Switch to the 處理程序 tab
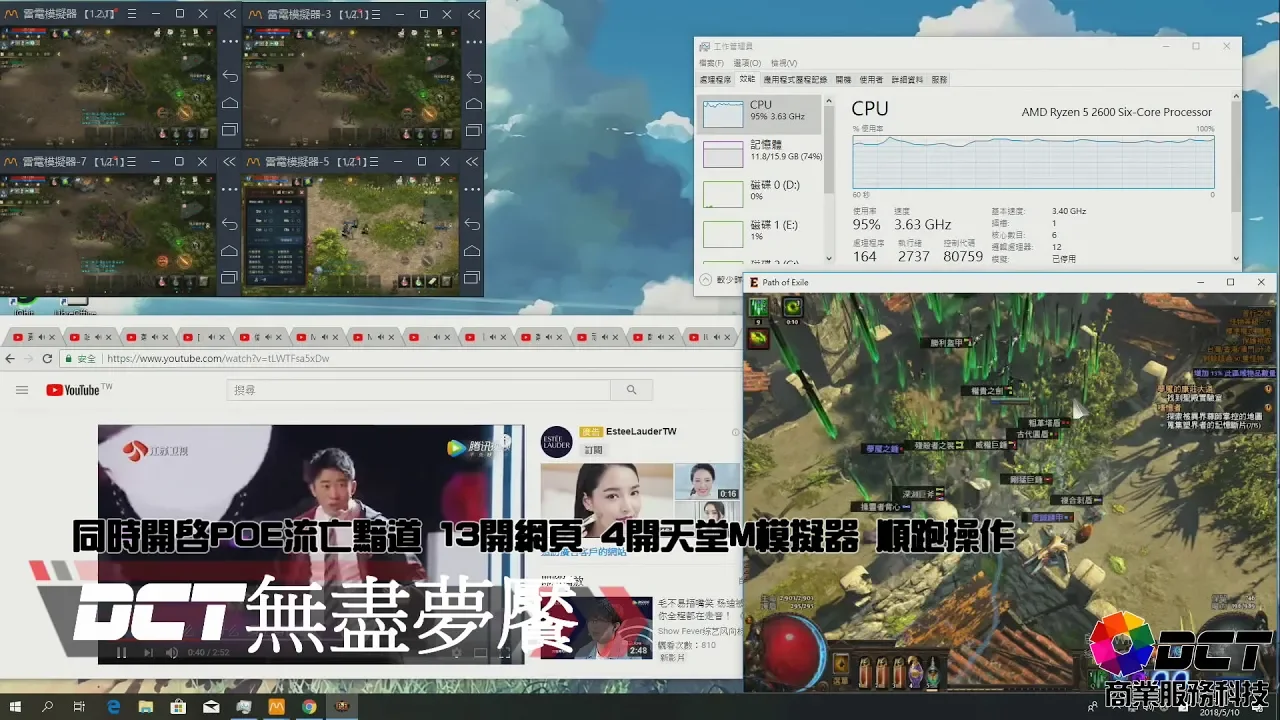Image resolution: width=1280 pixels, height=720 pixels. (x=715, y=79)
